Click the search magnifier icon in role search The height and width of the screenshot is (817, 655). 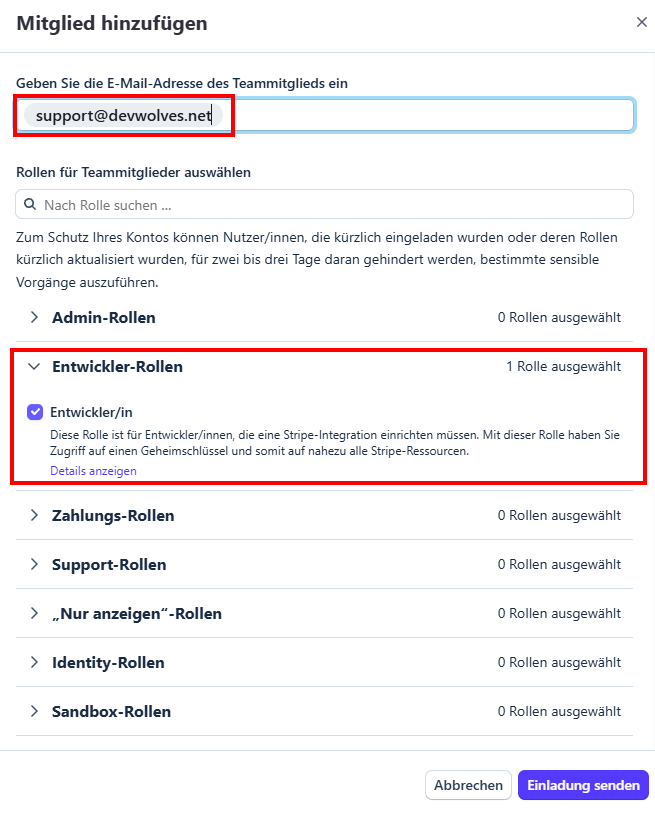tap(30, 204)
